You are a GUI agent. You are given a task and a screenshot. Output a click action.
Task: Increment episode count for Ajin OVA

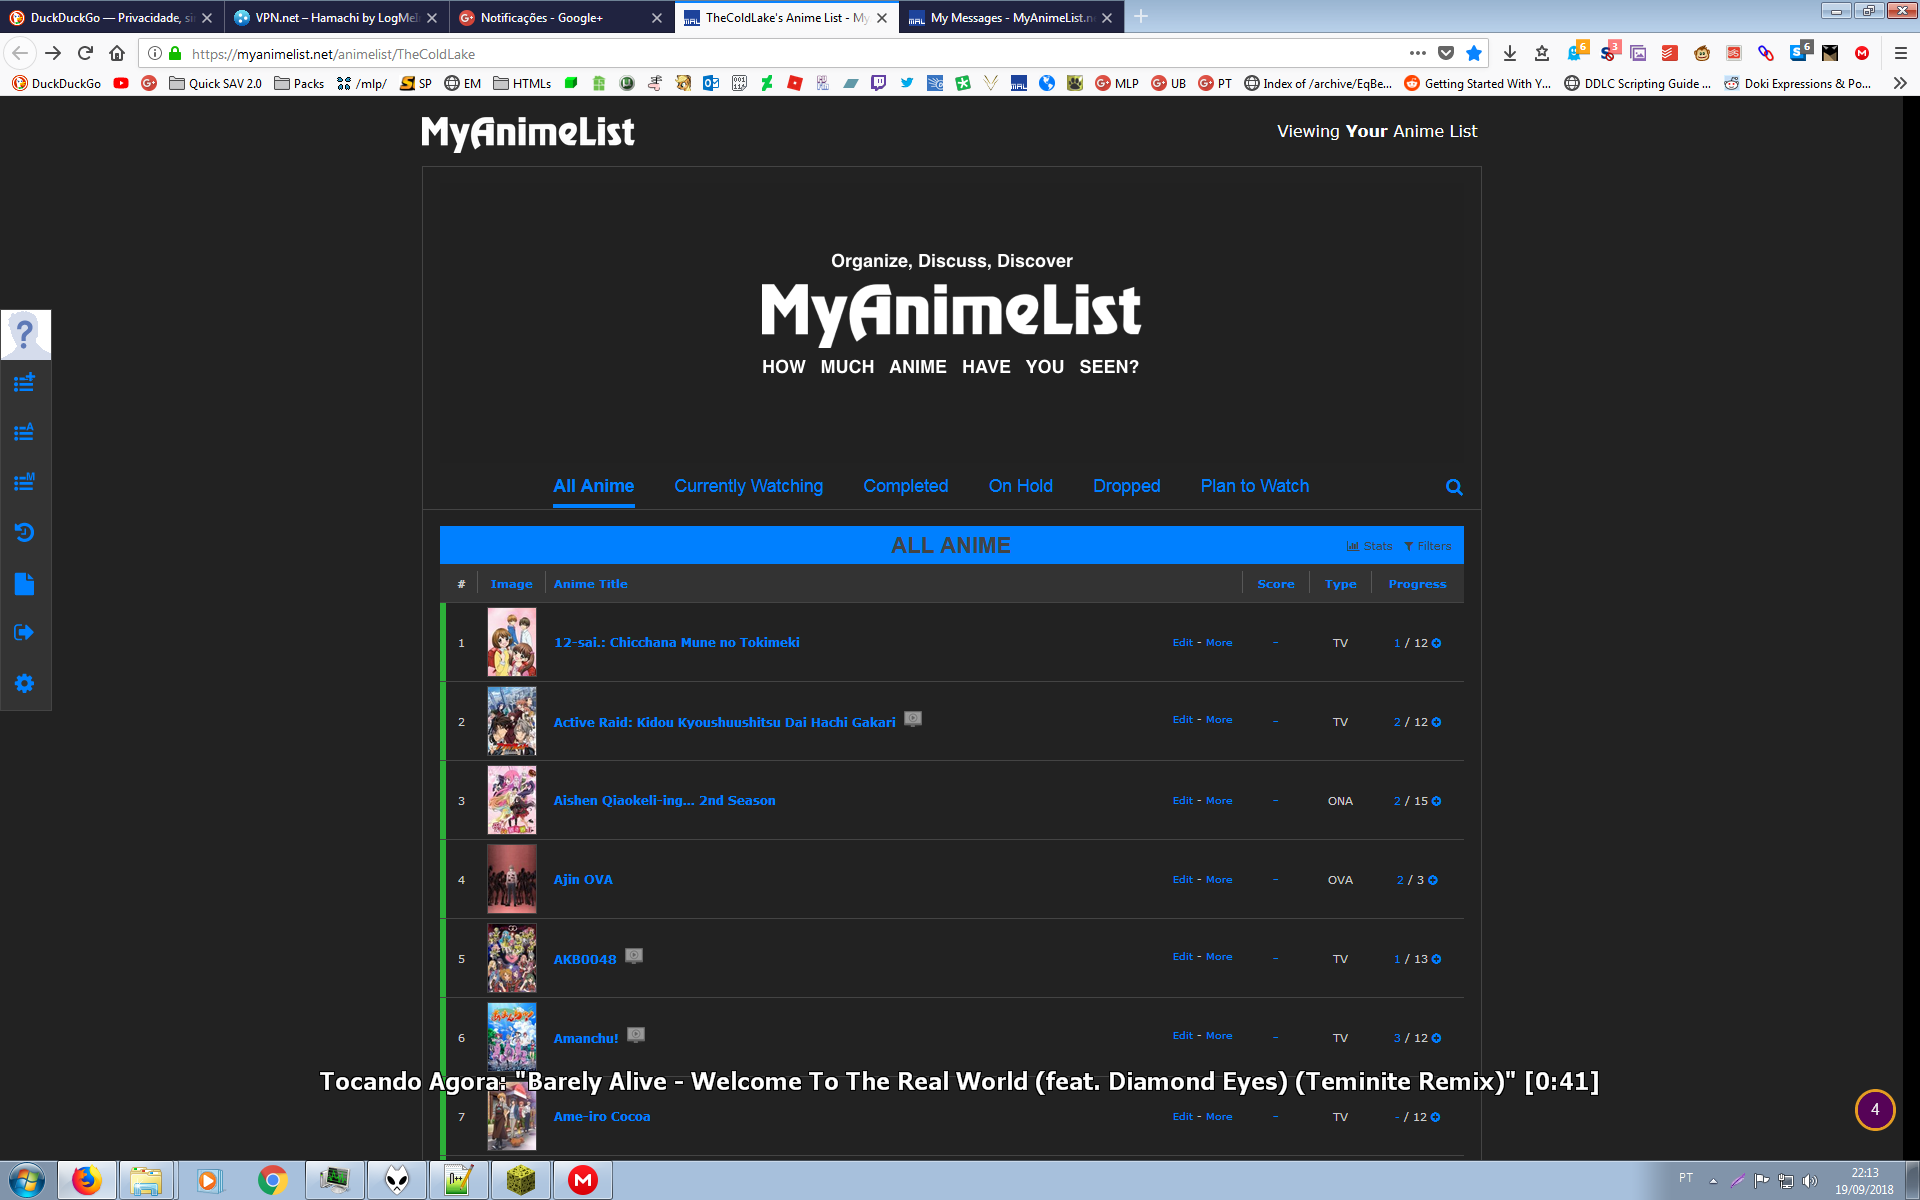(1433, 880)
